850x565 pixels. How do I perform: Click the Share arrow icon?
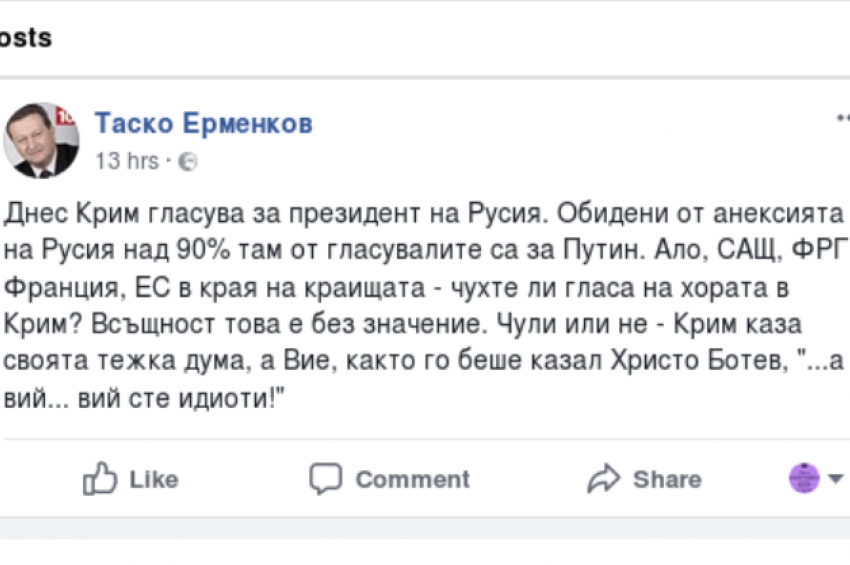point(604,479)
